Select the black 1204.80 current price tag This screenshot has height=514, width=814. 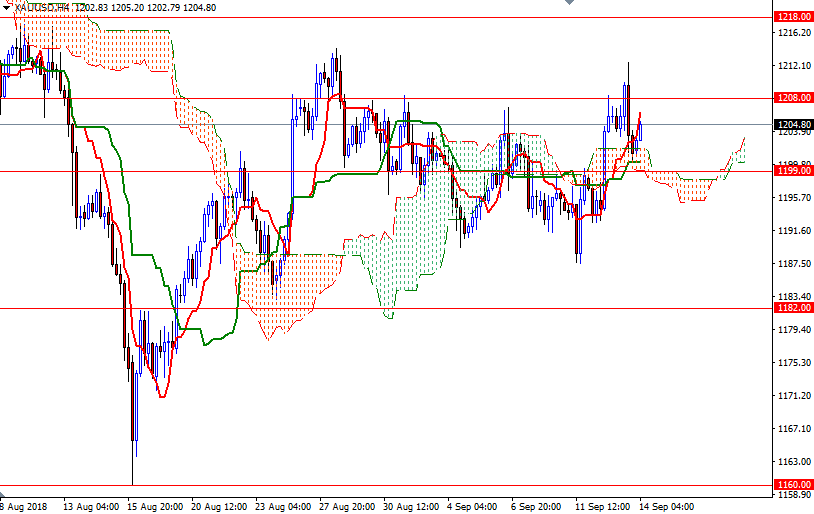click(x=793, y=125)
